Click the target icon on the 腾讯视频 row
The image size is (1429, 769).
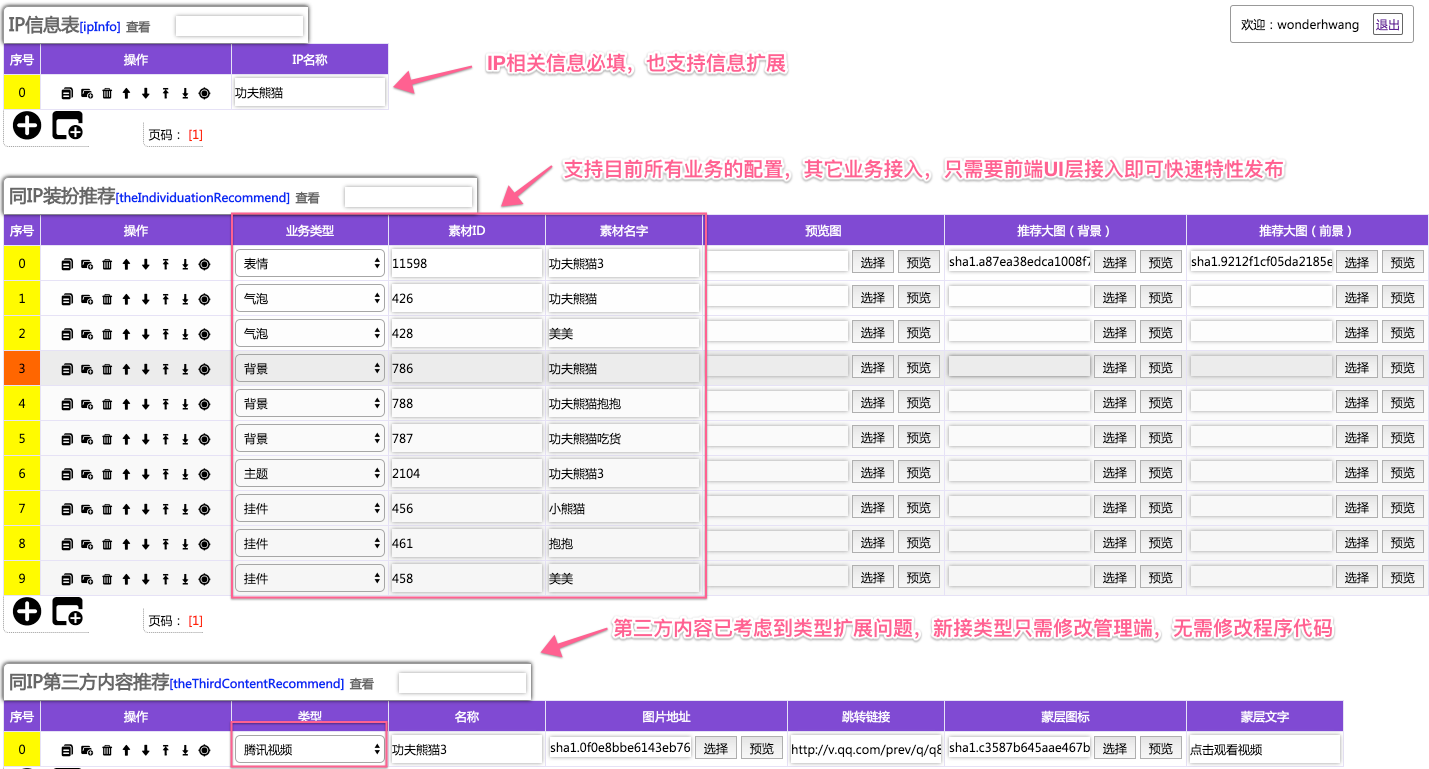(204, 748)
